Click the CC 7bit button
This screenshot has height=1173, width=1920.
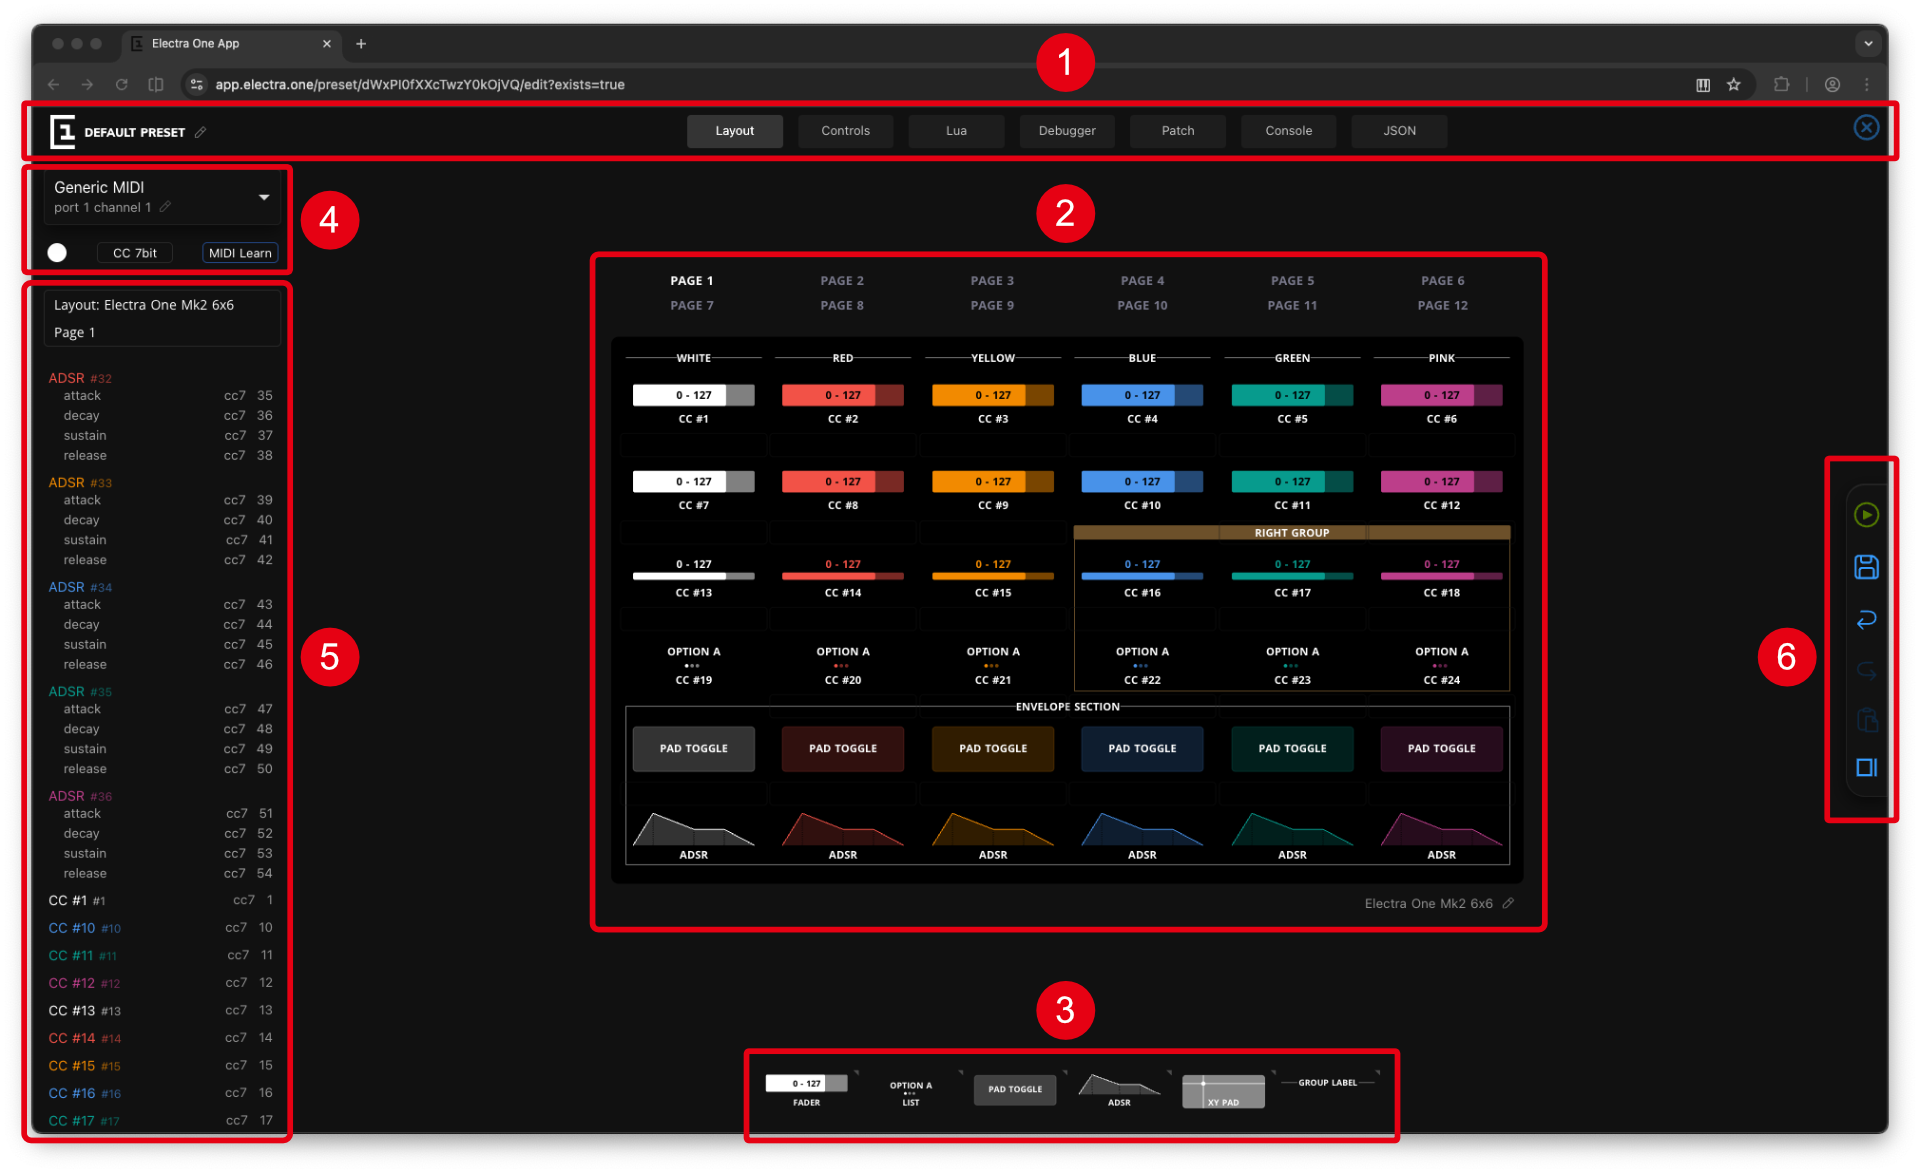click(x=135, y=253)
